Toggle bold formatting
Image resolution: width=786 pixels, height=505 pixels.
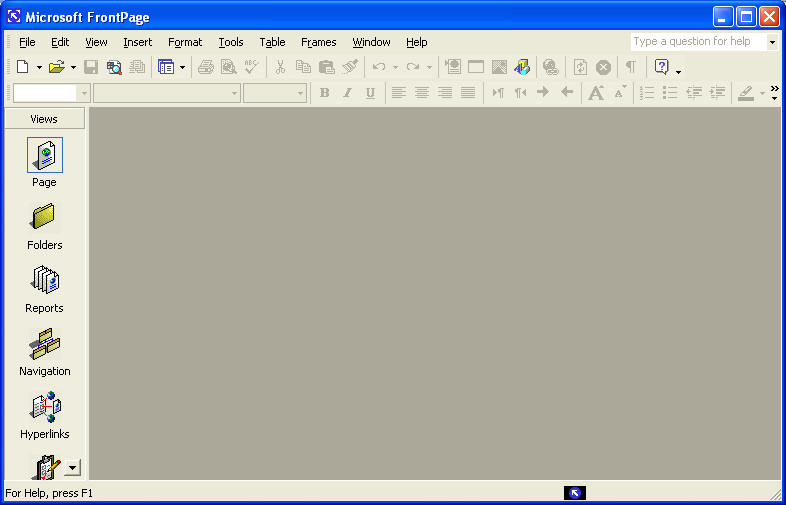324,93
